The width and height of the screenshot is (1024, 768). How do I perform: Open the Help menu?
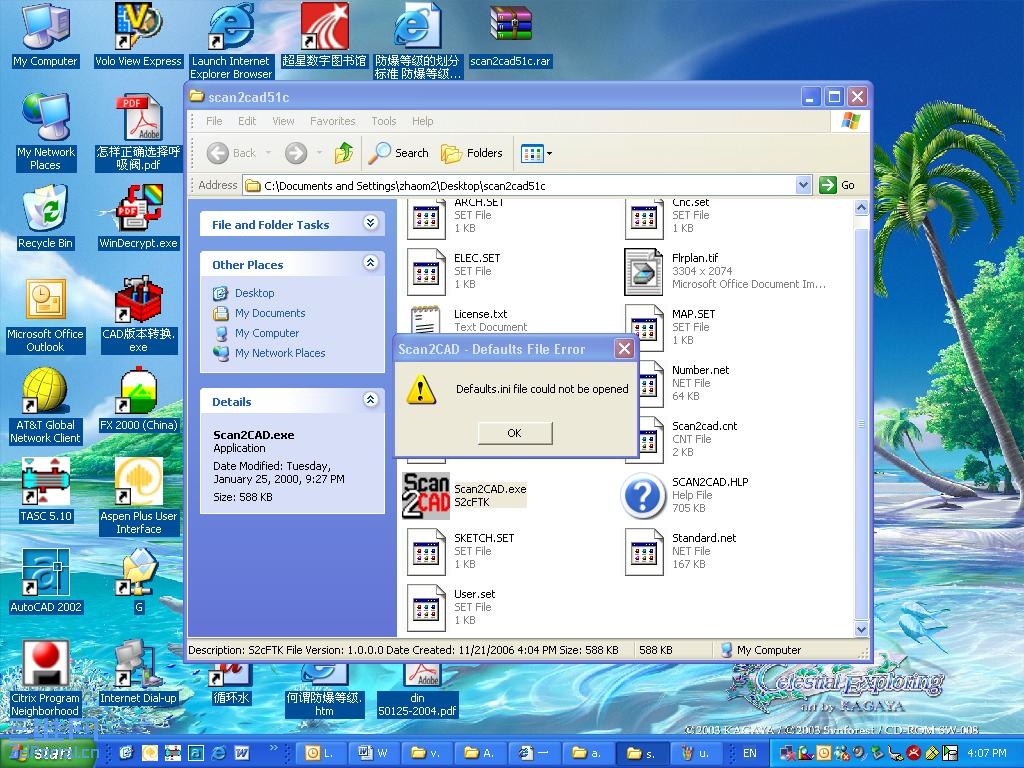click(423, 121)
